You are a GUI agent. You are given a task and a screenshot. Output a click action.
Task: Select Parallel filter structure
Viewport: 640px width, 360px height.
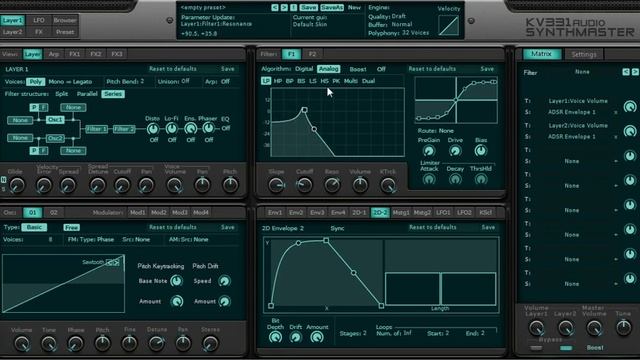click(x=87, y=94)
